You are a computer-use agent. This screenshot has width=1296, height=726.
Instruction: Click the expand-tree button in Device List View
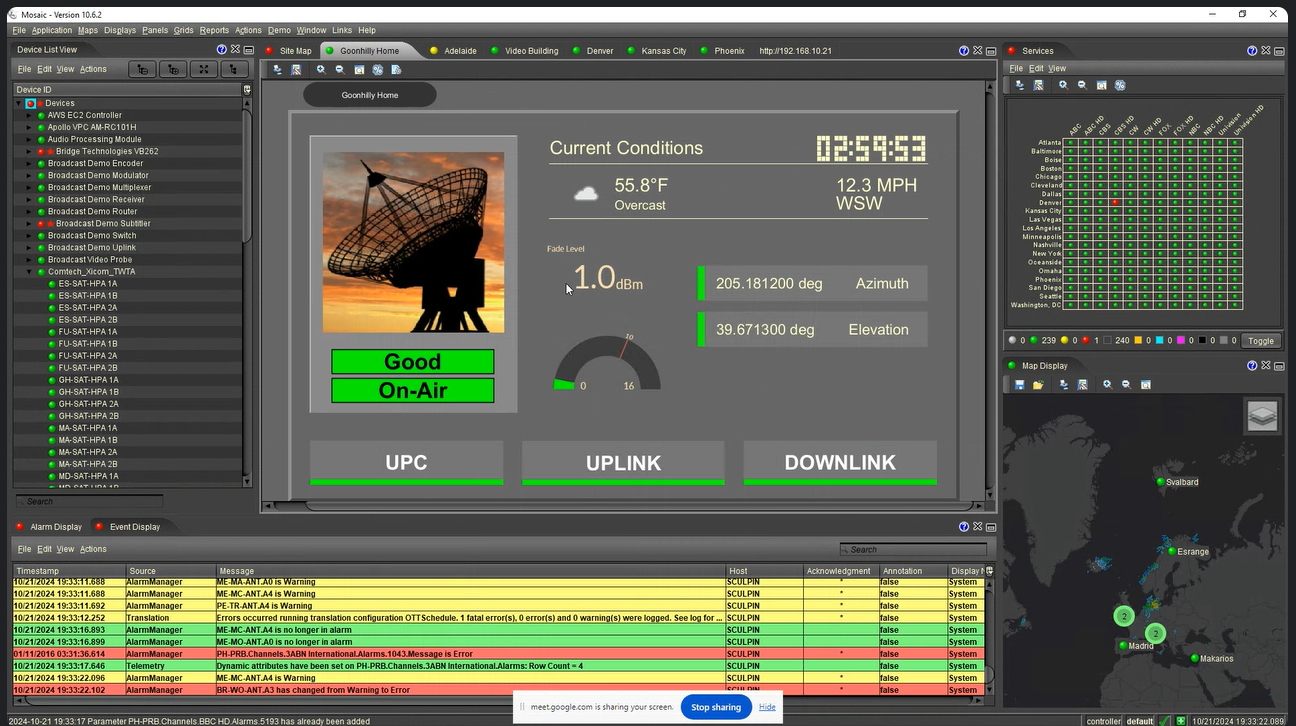click(x=174, y=69)
